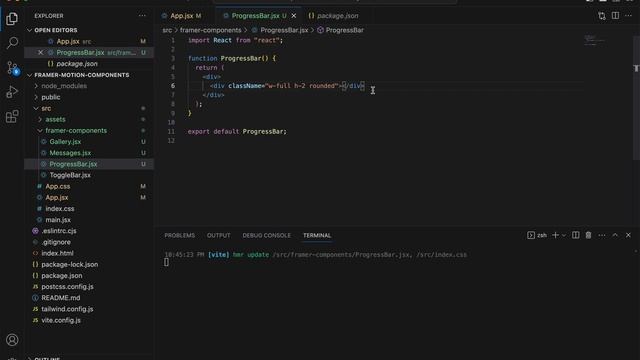Open terminal panel more actions
The image size is (640, 360).
(x=602, y=235)
